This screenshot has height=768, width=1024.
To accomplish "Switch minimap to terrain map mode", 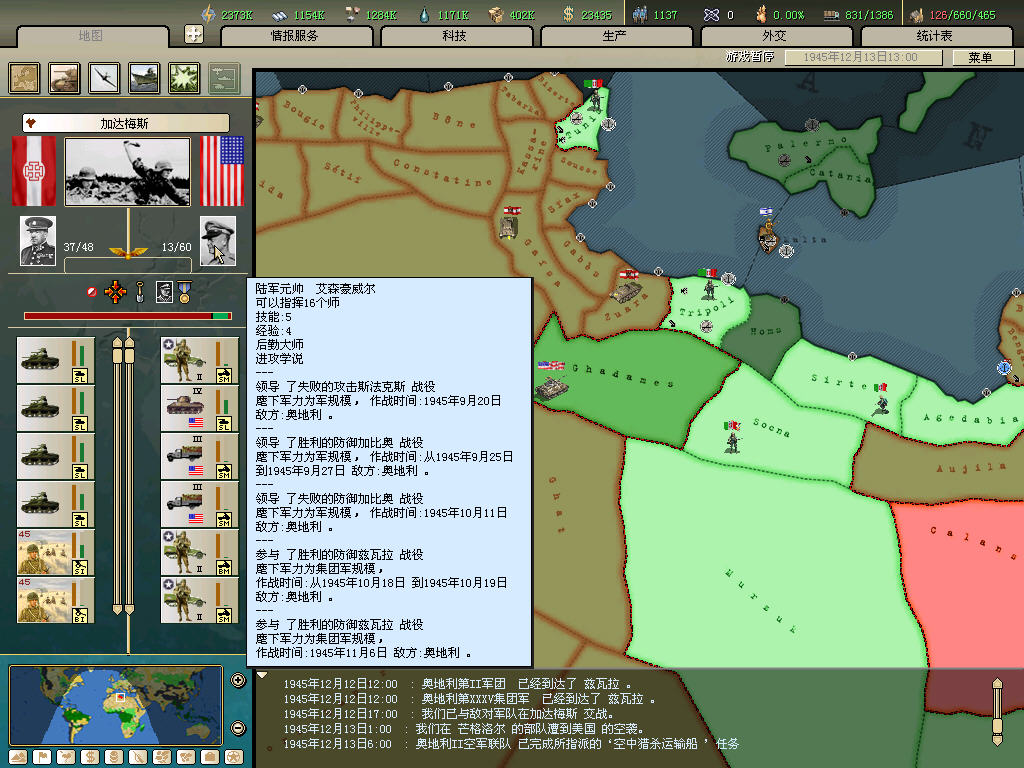I will click(x=19, y=756).
